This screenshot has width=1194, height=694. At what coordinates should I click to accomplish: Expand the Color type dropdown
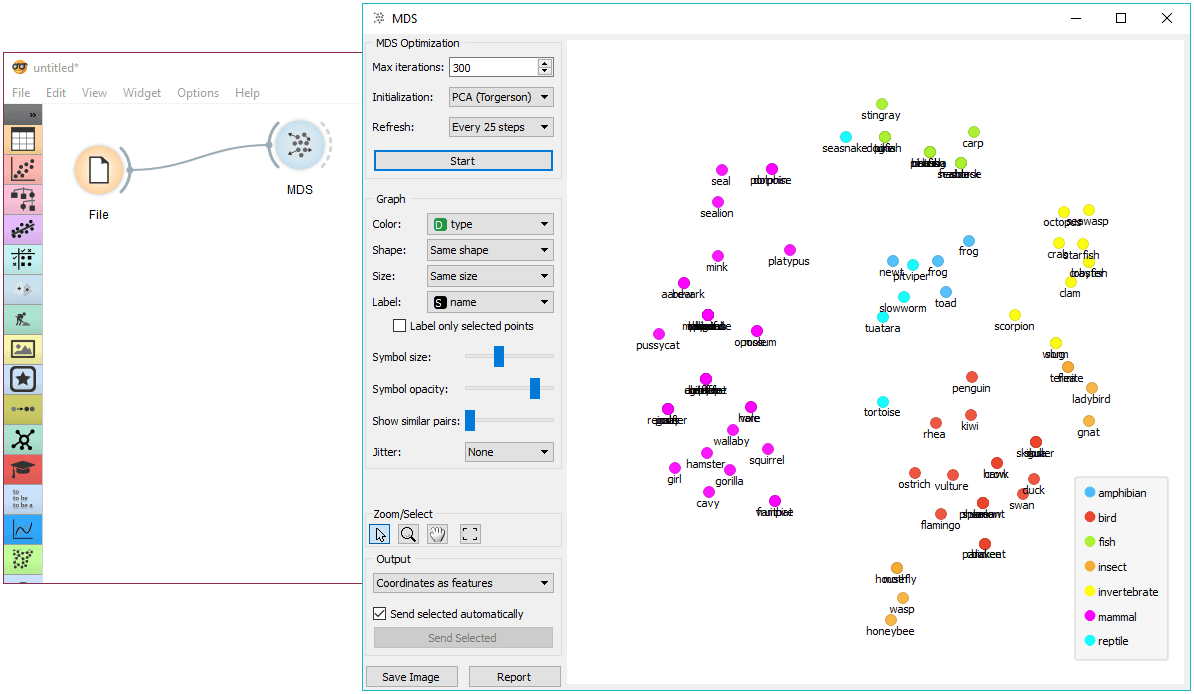(490, 224)
